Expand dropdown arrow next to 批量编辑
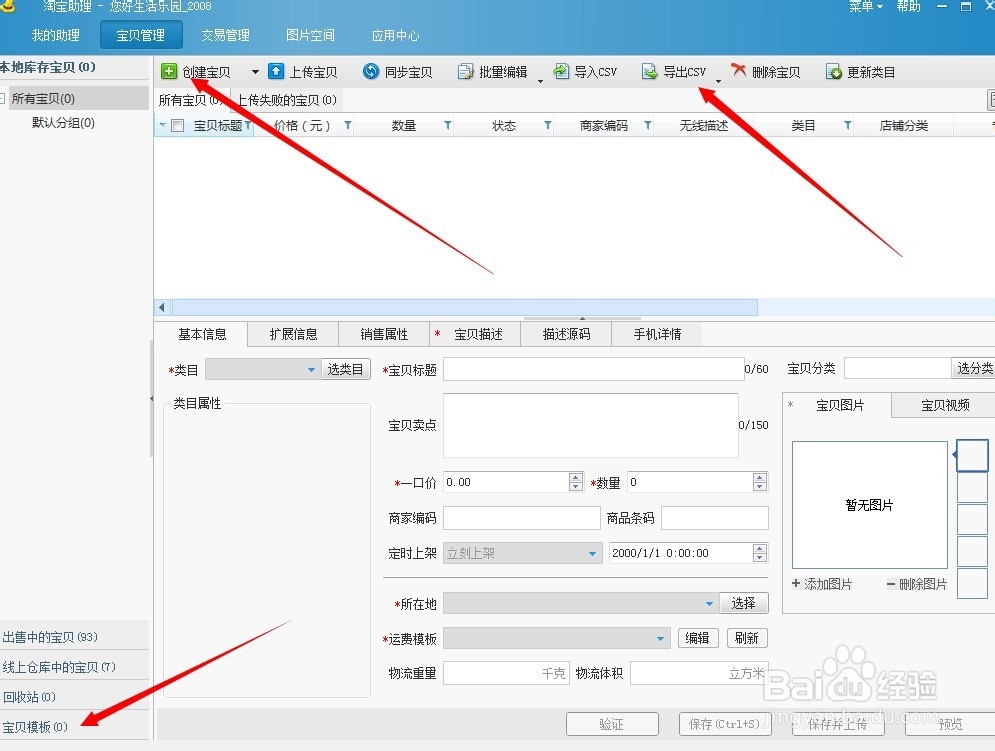This screenshot has height=751, width=995. (540, 81)
